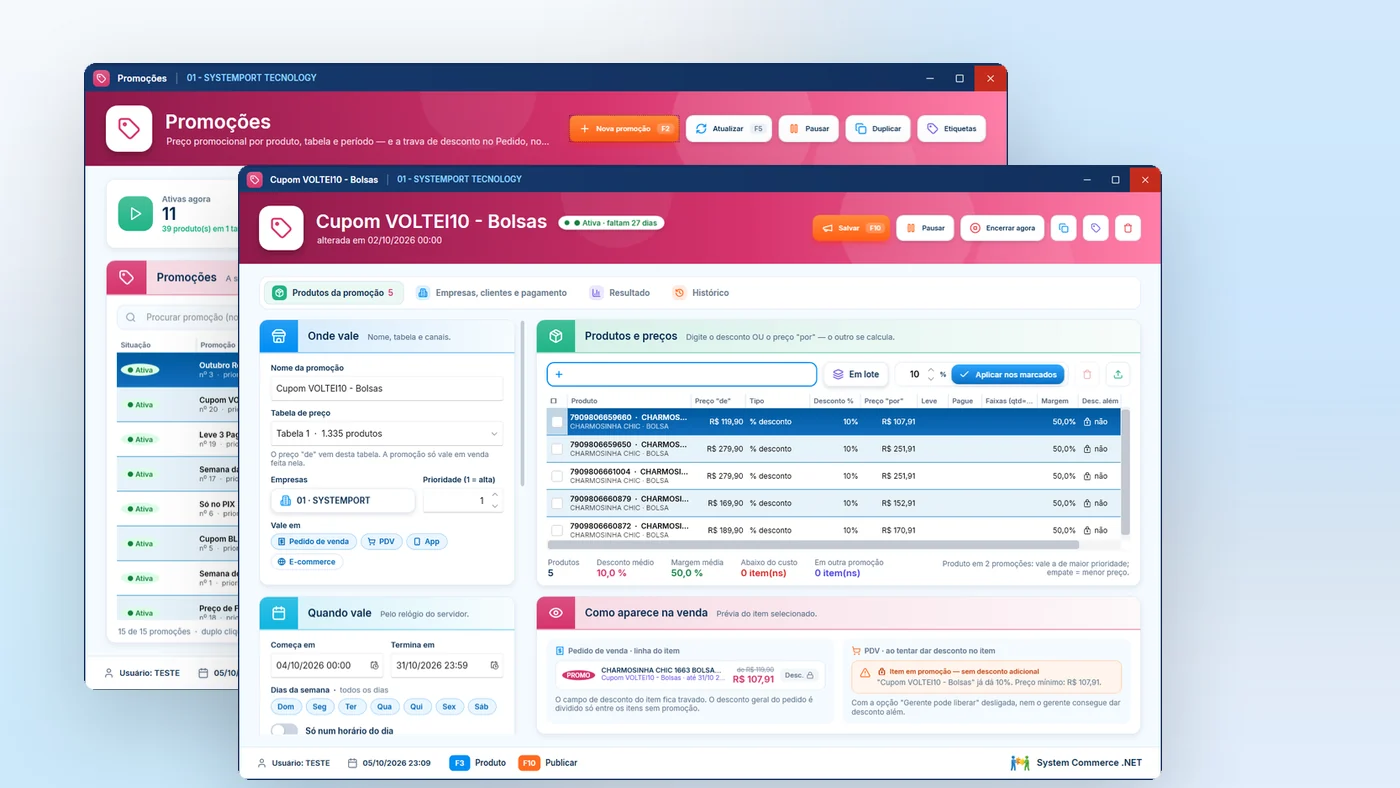Click the duplicate icon in the Cupom VOLTEI10 header

coord(1063,228)
